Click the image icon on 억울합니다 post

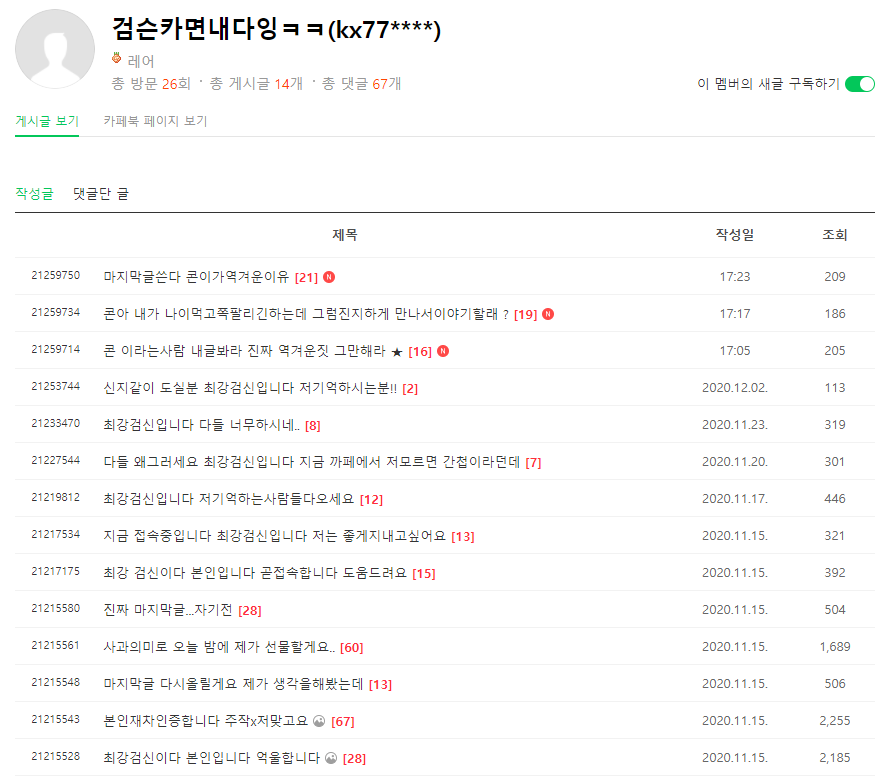tap(331, 758)
